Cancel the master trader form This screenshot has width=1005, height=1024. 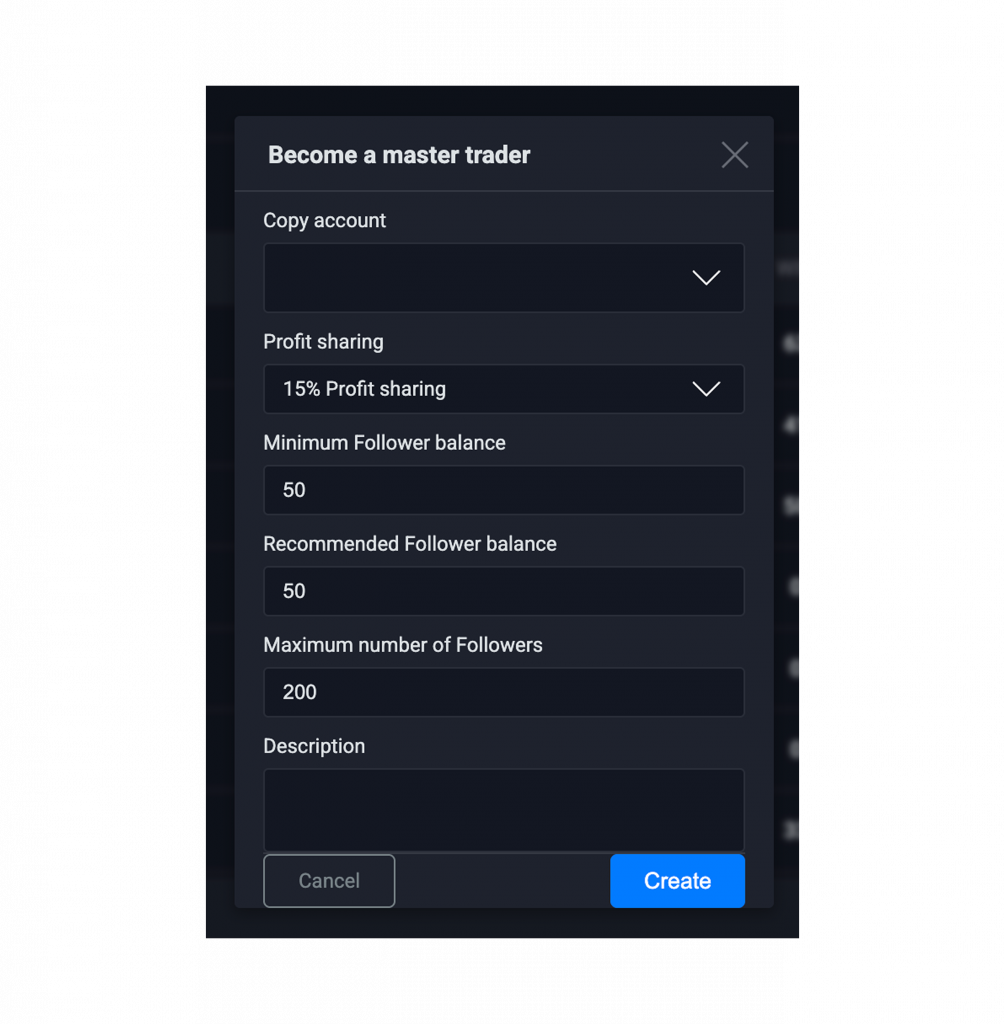pyautogui.click(x=329, y=881)
